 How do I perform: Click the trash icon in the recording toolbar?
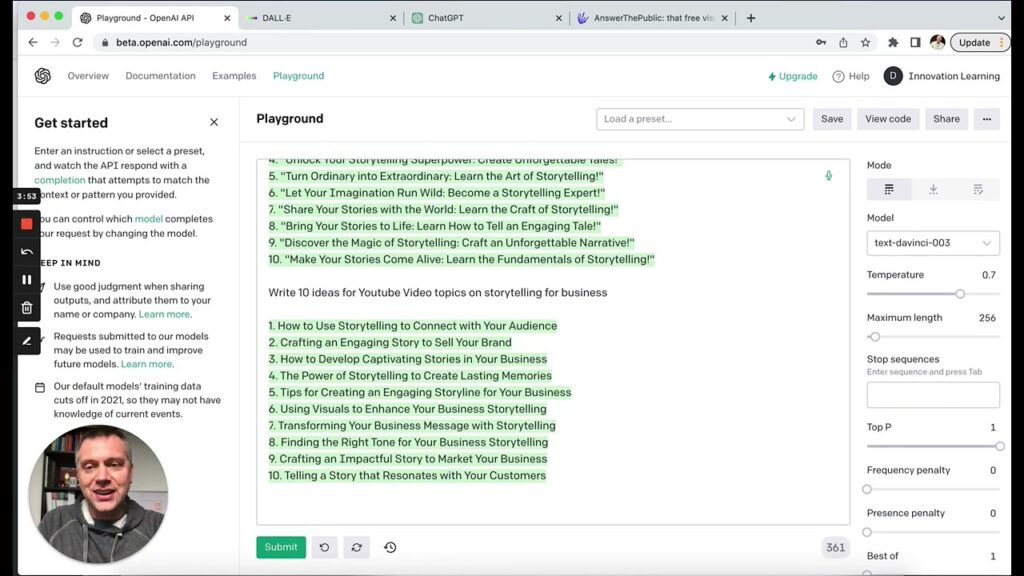[27, 308]
